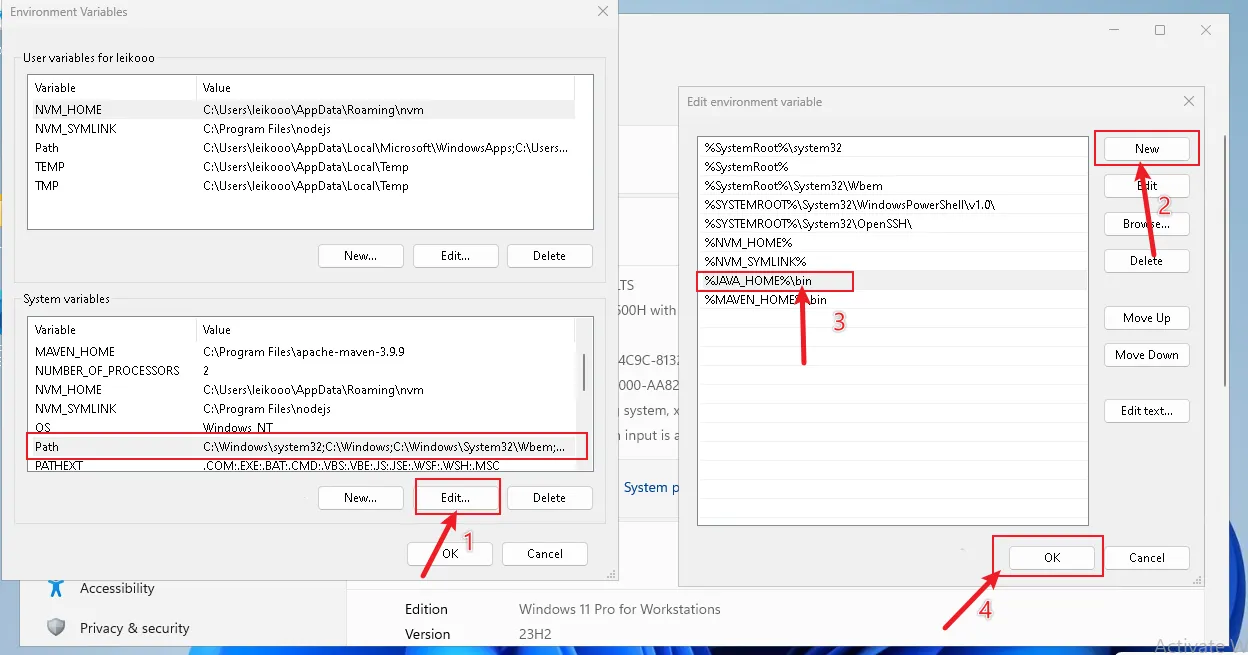Click the Privacy & security shield icon
Screen dimensions: 1248x655
(x=56, y=628)
